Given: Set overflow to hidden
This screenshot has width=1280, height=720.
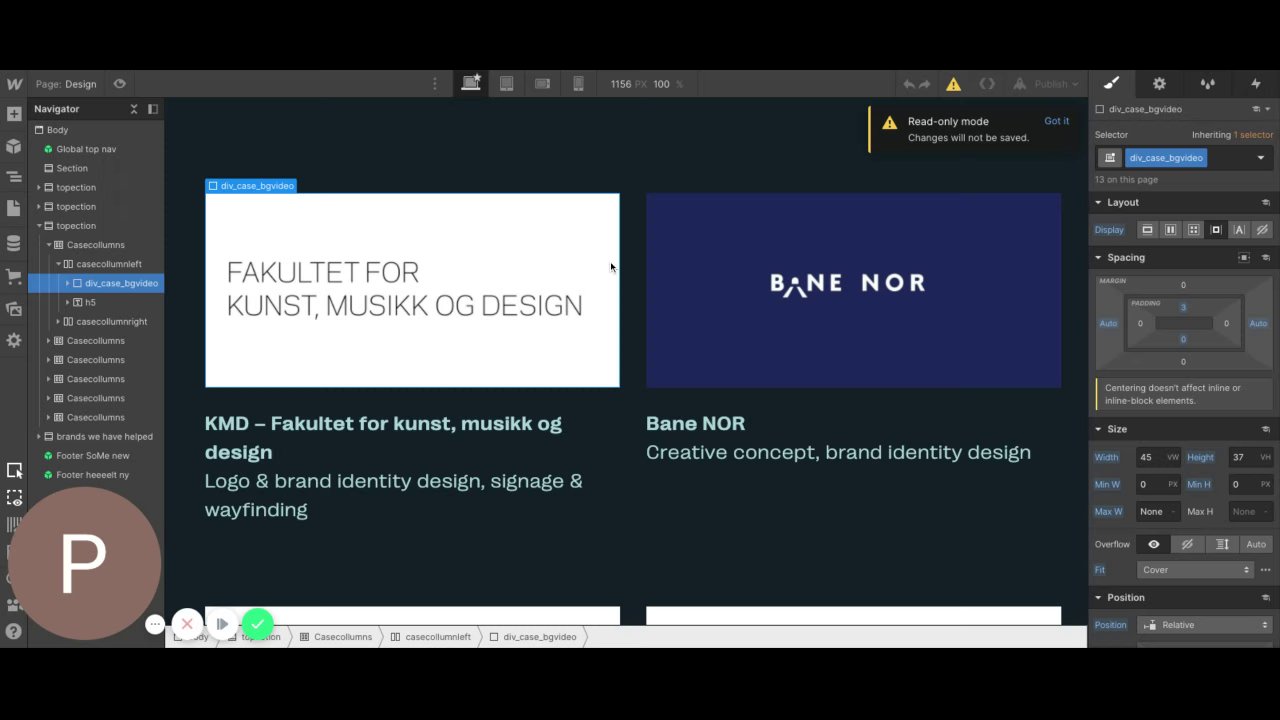Looking at the screenshot, I should click(x=1187, y=544).
